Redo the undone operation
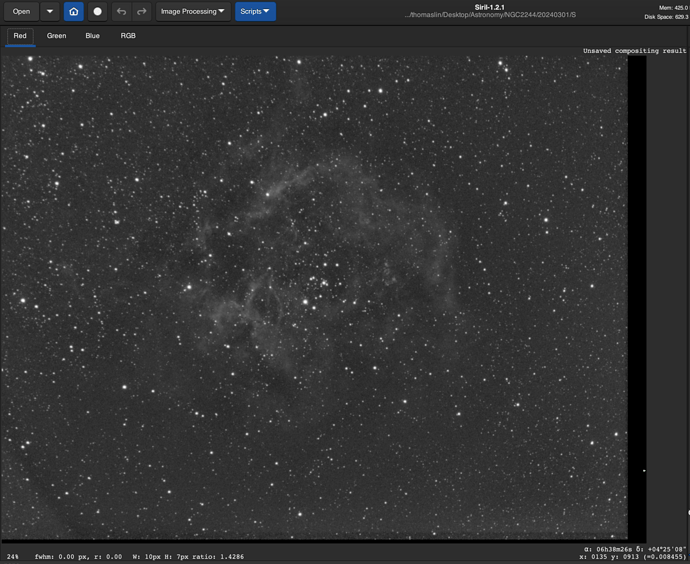The height and width of the screenshot is (564, 690). click(x=141, y=12)
